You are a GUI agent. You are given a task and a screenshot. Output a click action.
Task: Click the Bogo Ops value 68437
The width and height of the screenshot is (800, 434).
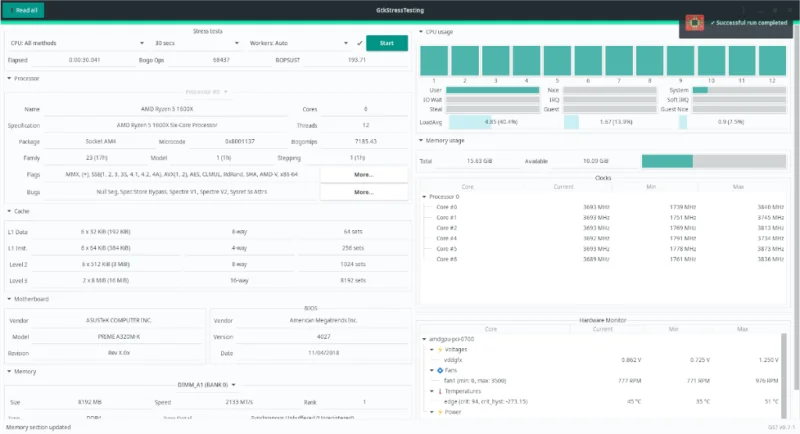pyautogui.click(x=221, y=60)
